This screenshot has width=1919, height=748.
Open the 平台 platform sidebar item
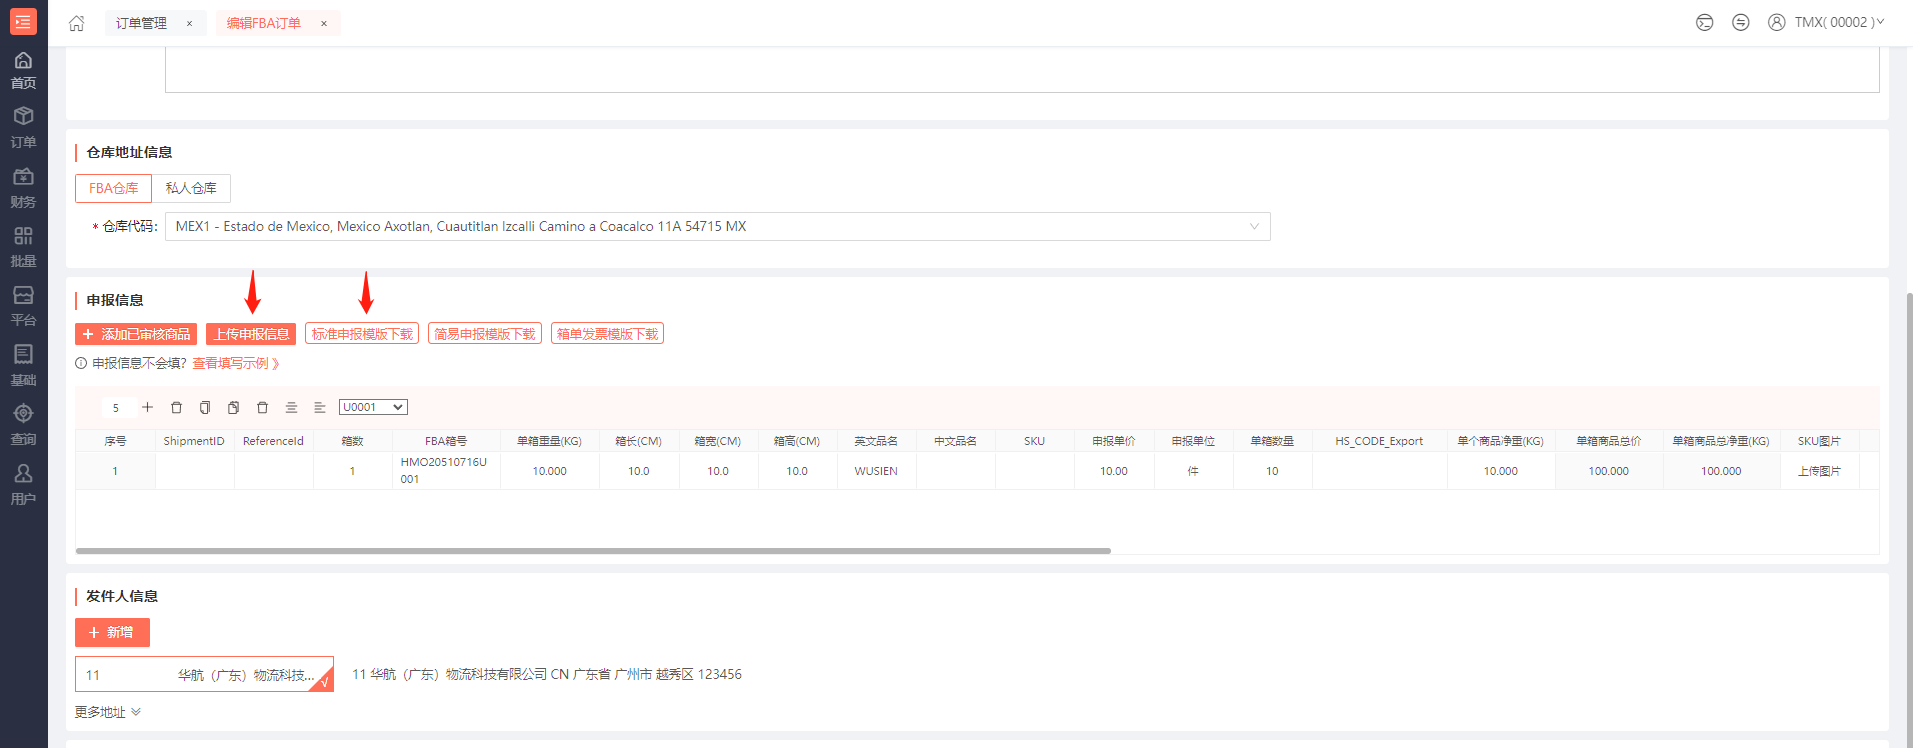pyautogui.click(x=23, y=306)
